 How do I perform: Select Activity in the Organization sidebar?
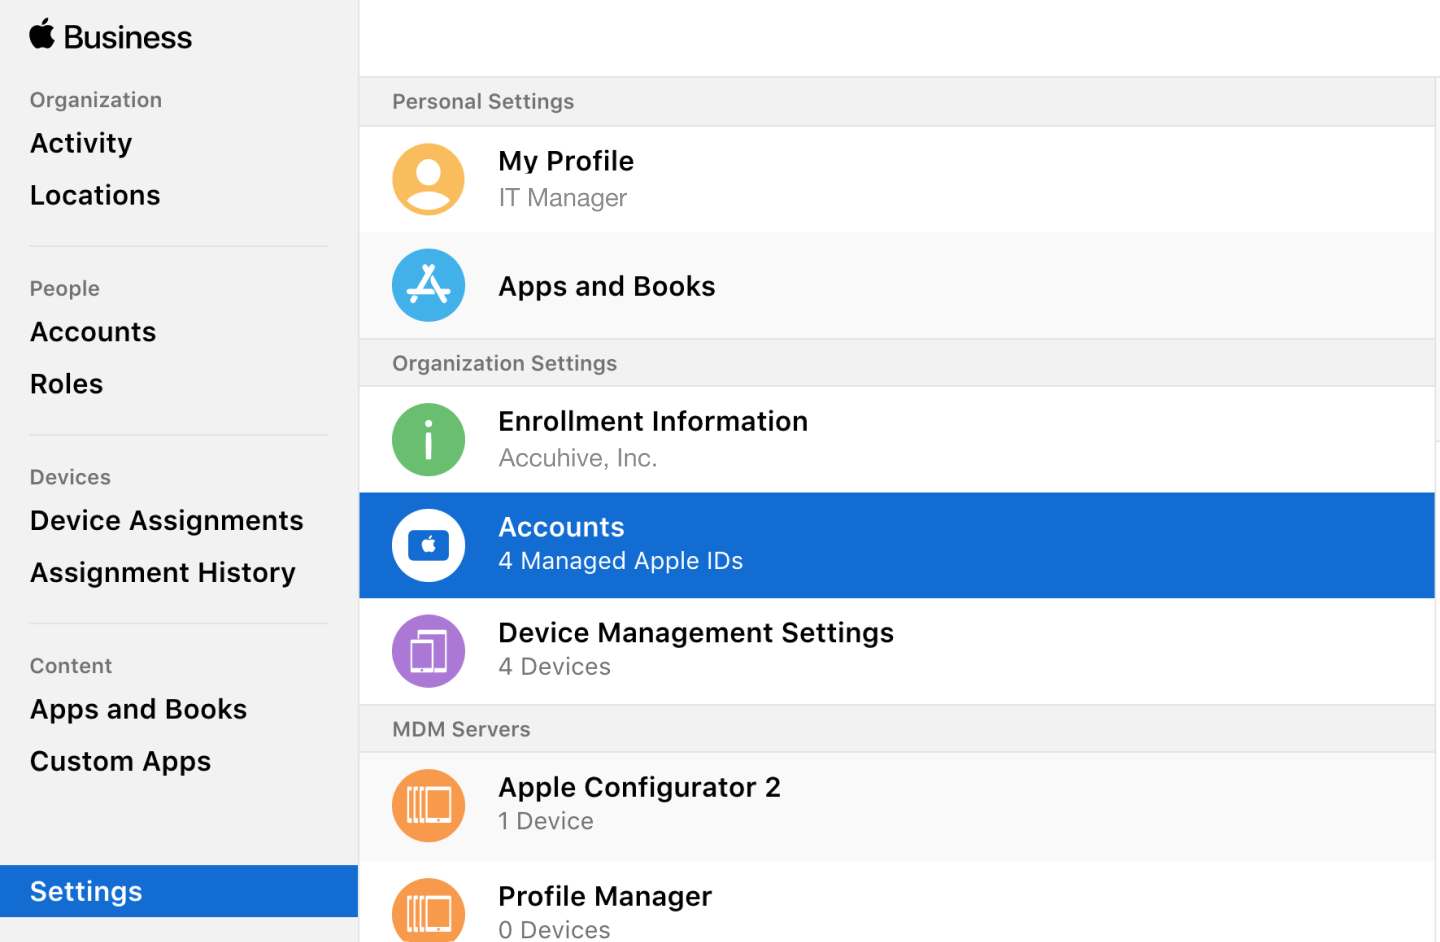point(80,143)
